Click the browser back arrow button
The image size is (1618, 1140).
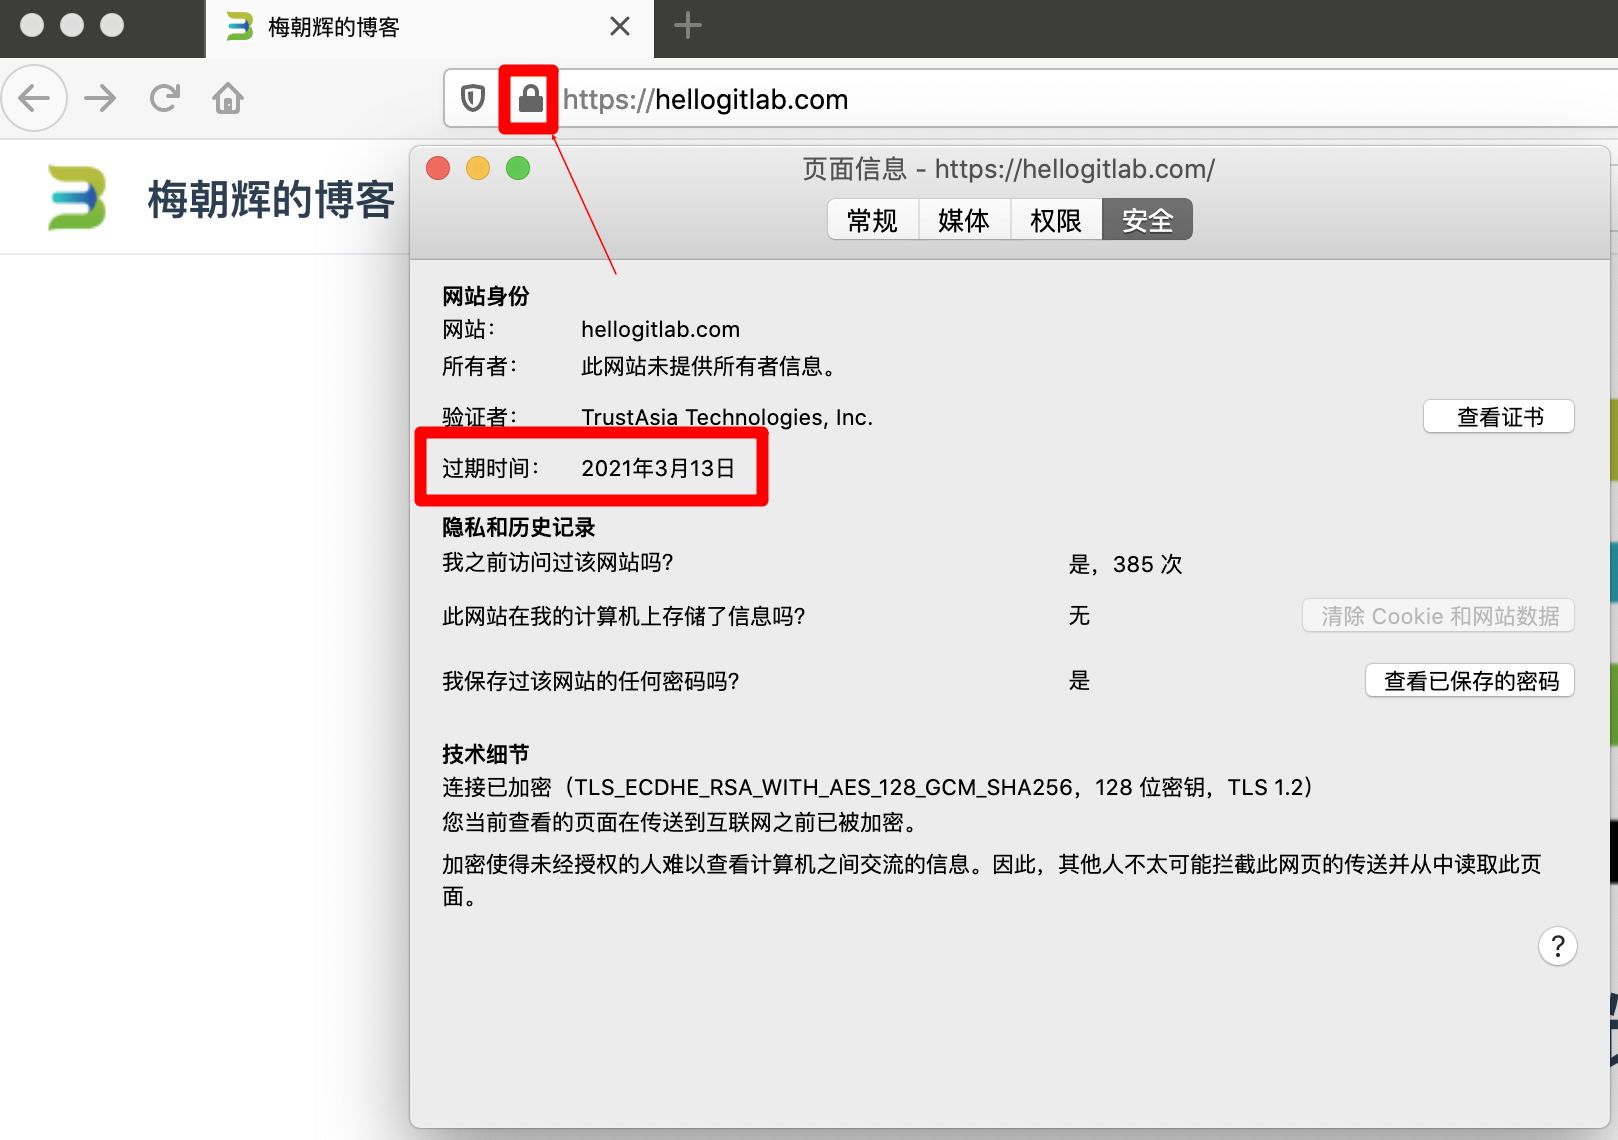tap(34, 98)
